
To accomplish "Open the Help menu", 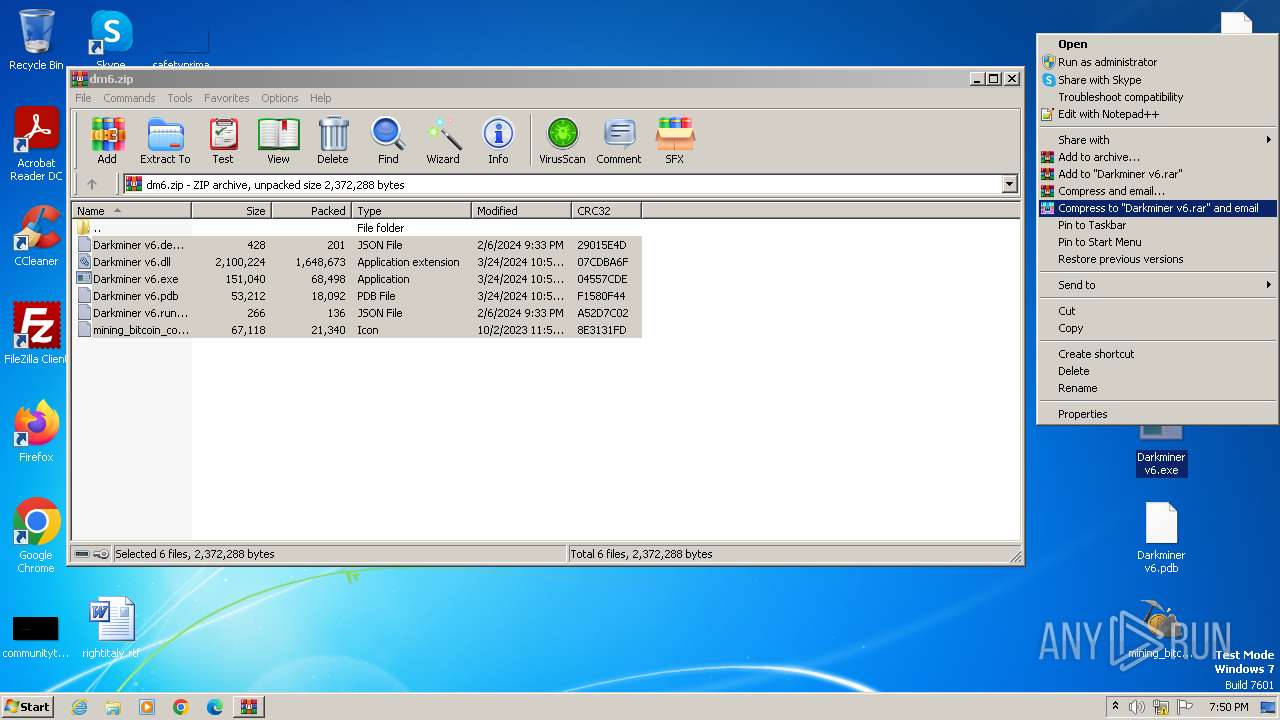I will tap(320, 98).
